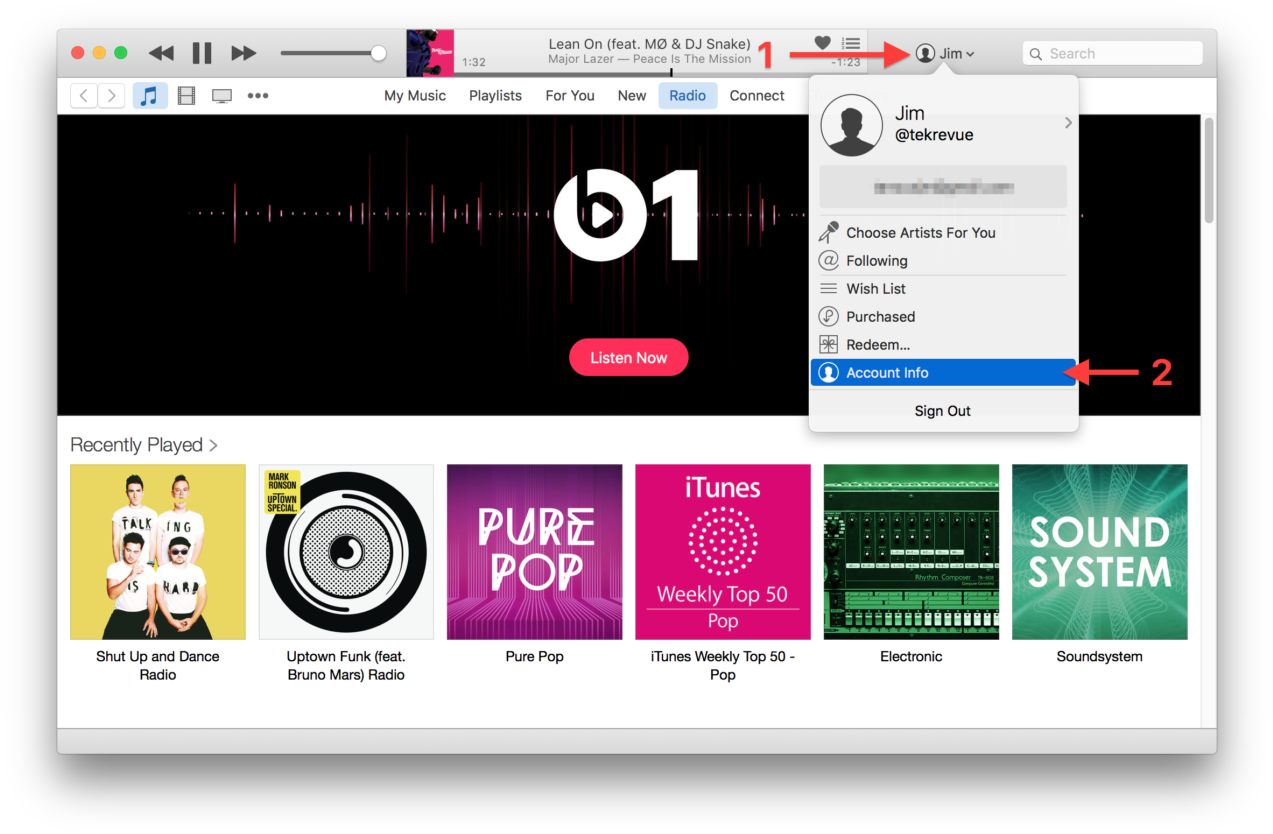
Task: Click the Lean On song title
Action: click(x=649, y=44)
